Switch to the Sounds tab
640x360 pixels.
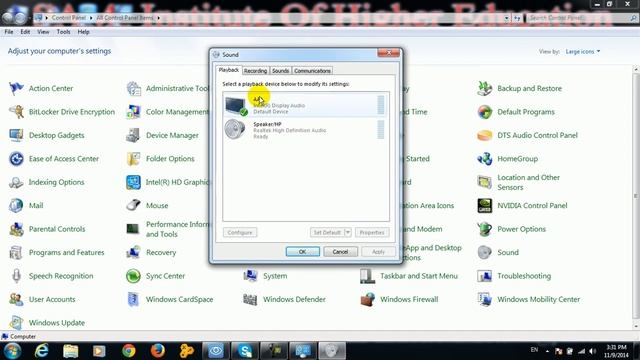(x=280, y=71)
